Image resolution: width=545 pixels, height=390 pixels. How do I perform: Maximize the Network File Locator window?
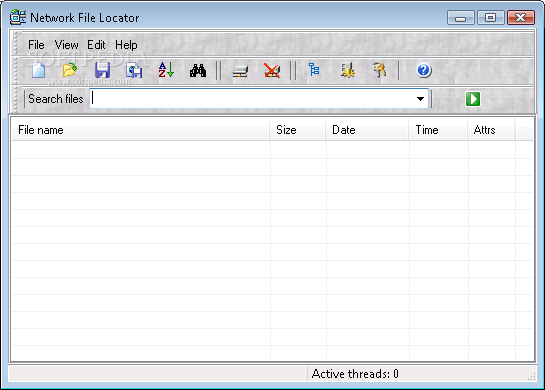(x=490, y=17)
